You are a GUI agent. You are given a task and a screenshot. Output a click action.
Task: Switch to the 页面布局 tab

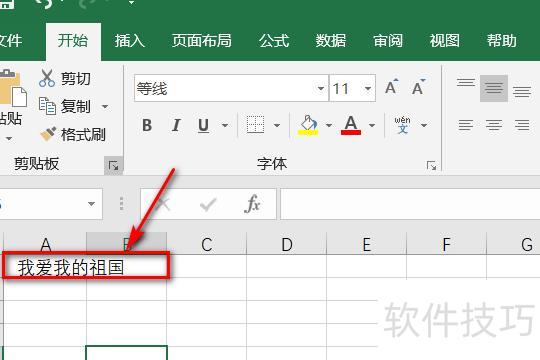coord(202,41)
